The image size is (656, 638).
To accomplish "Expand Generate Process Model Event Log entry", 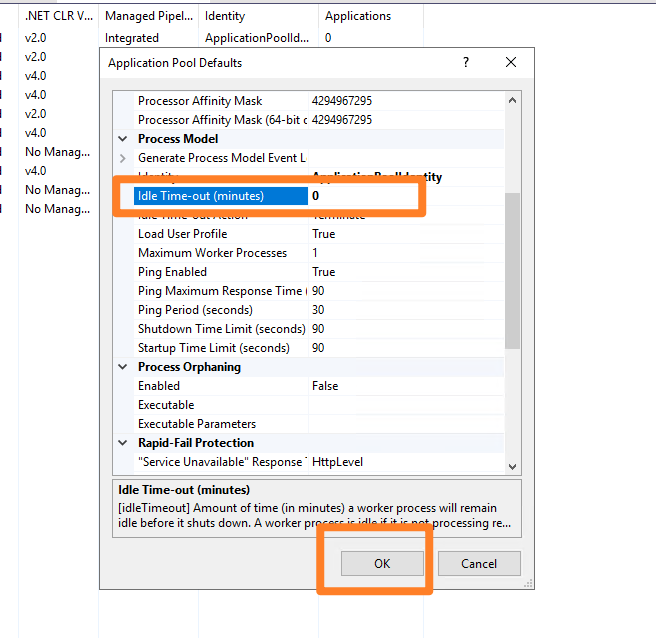I will 123,158.
